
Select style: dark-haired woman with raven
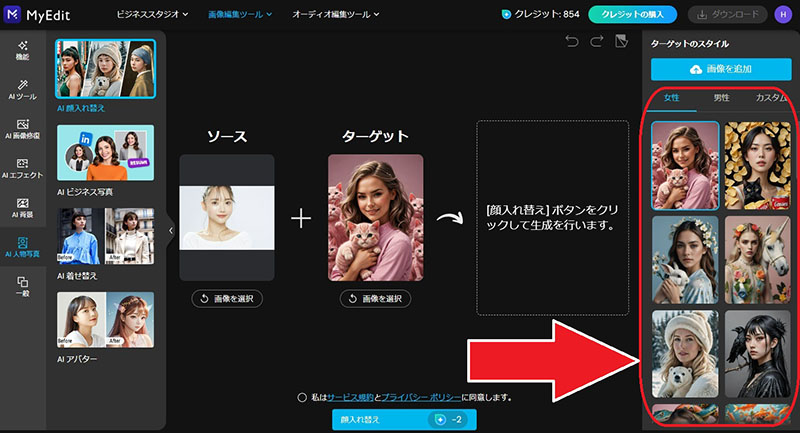pyautogui.click(x=758, y=354)
